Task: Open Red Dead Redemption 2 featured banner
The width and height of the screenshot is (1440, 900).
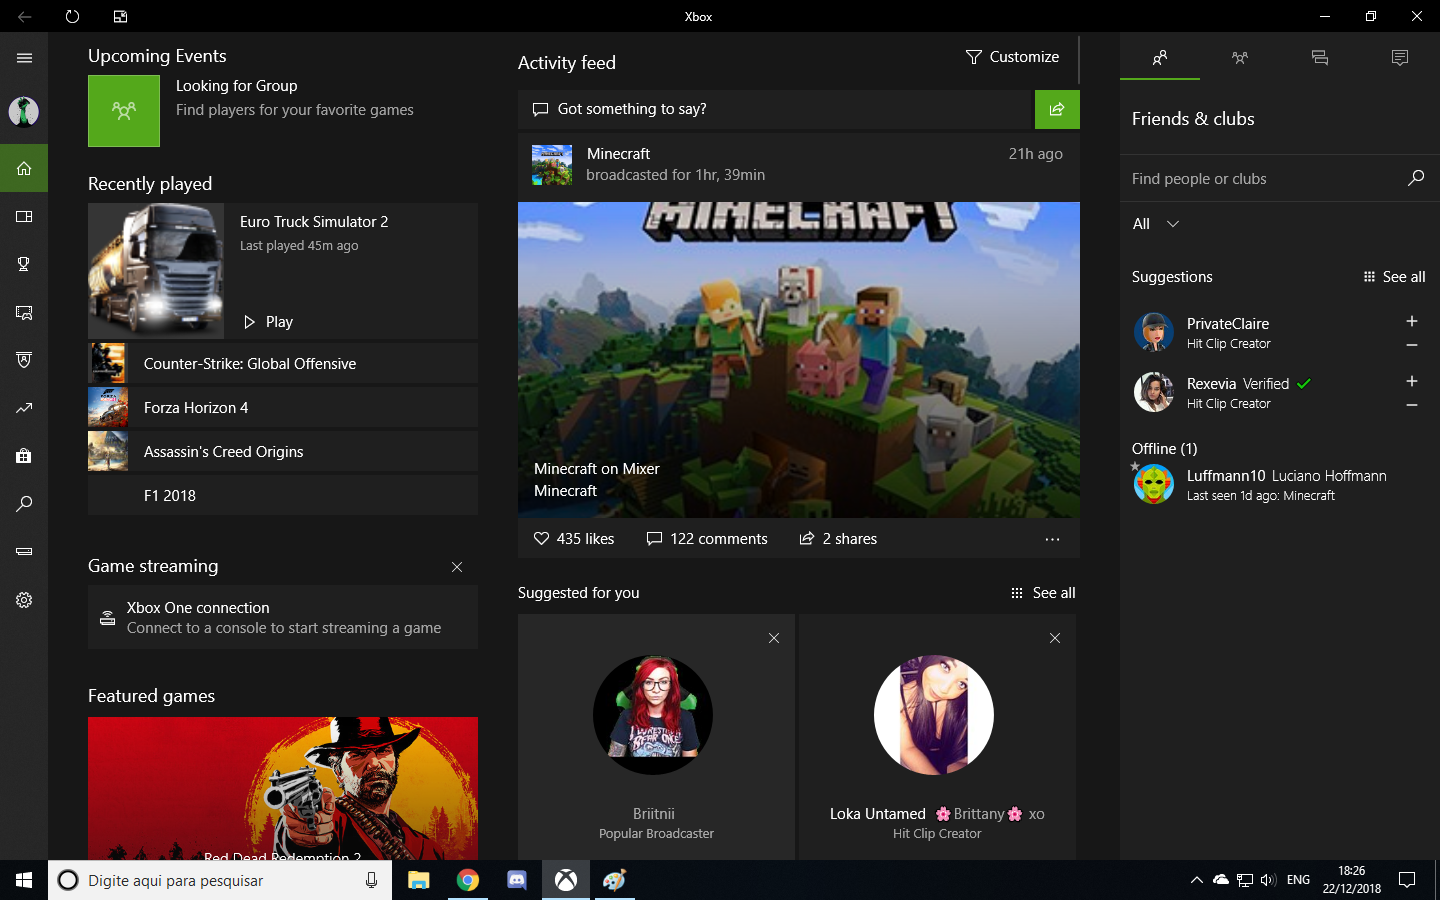Action: point(283,789)
